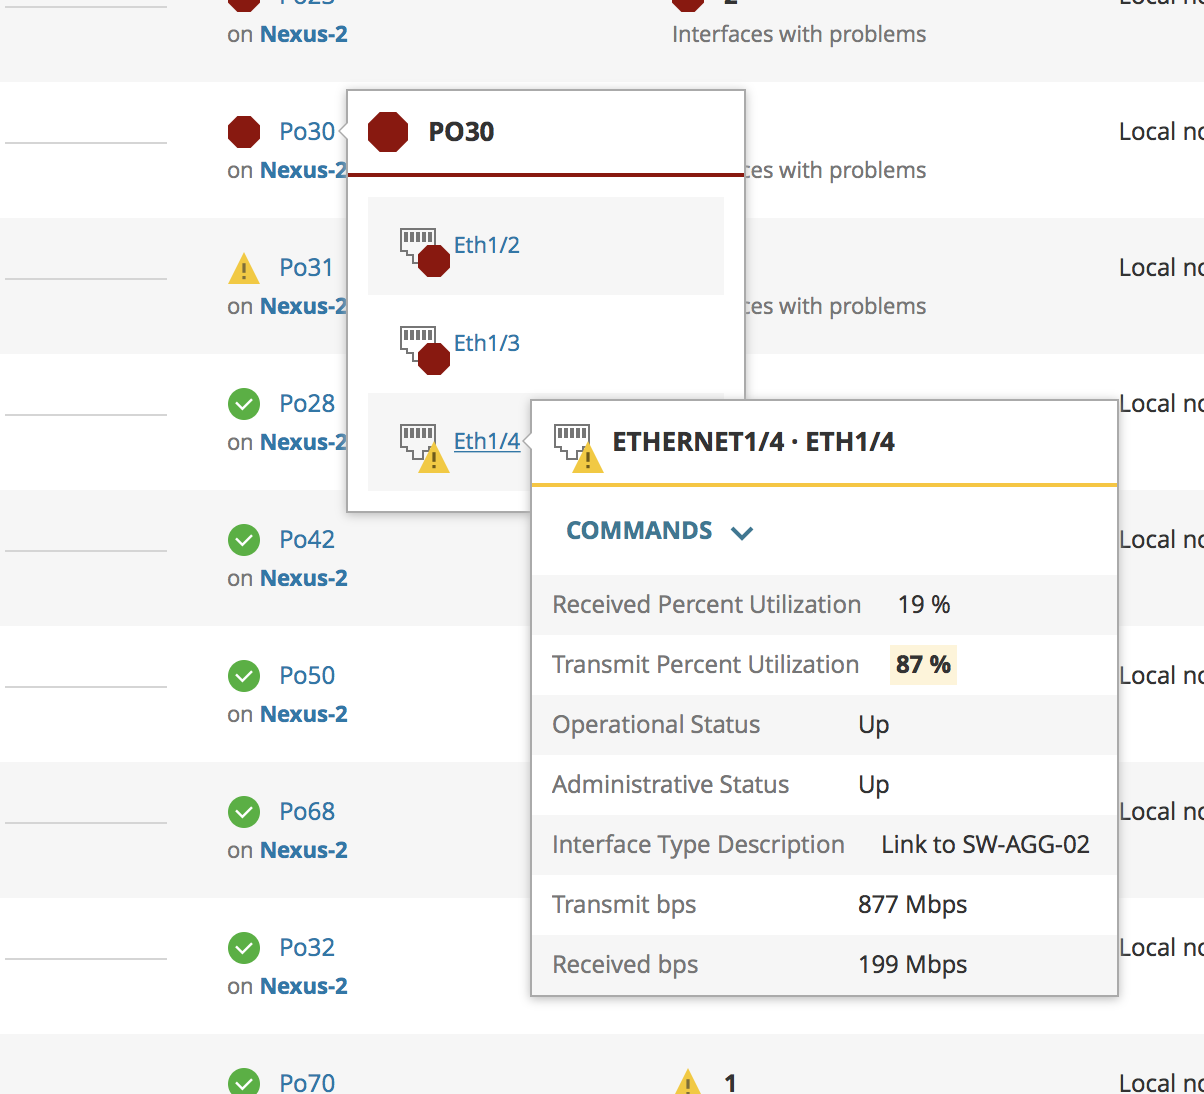Open the Po32 port channel link

click(307, 948)
